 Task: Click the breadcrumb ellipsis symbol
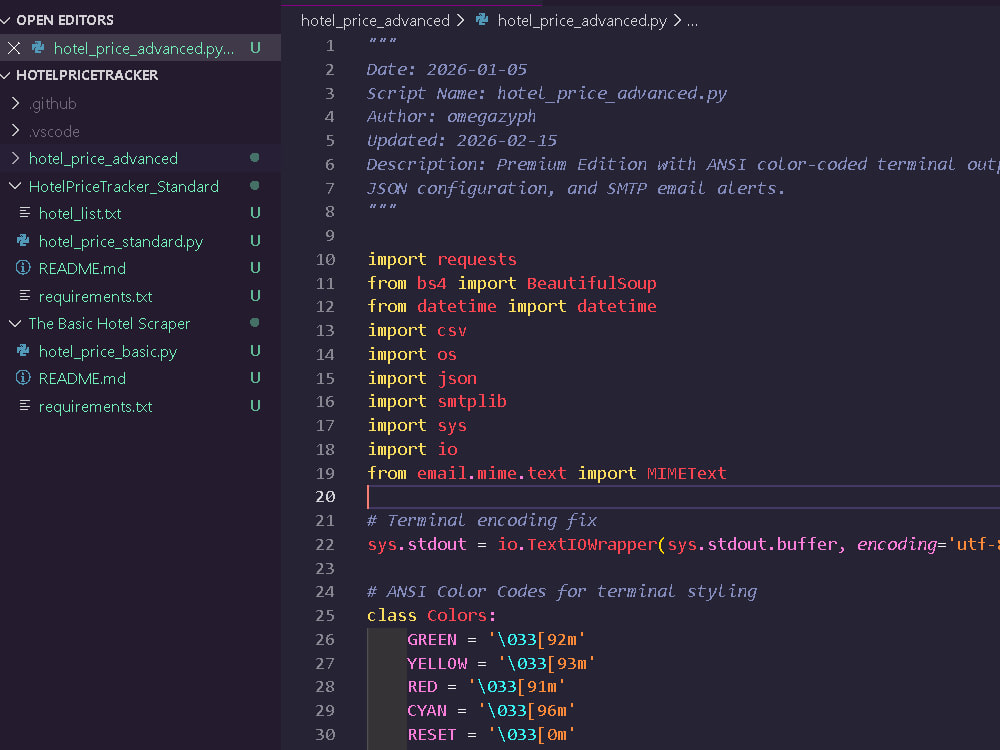click(693, 21)
